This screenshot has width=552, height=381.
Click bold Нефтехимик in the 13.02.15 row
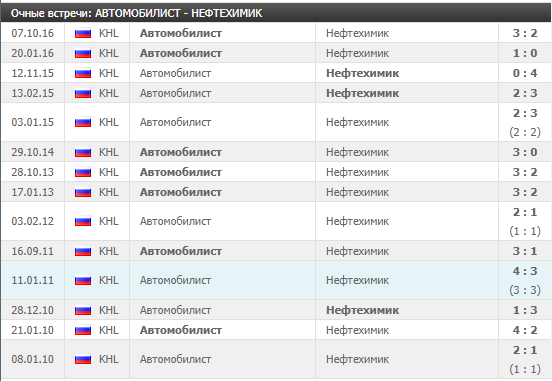tap(363, 93)
